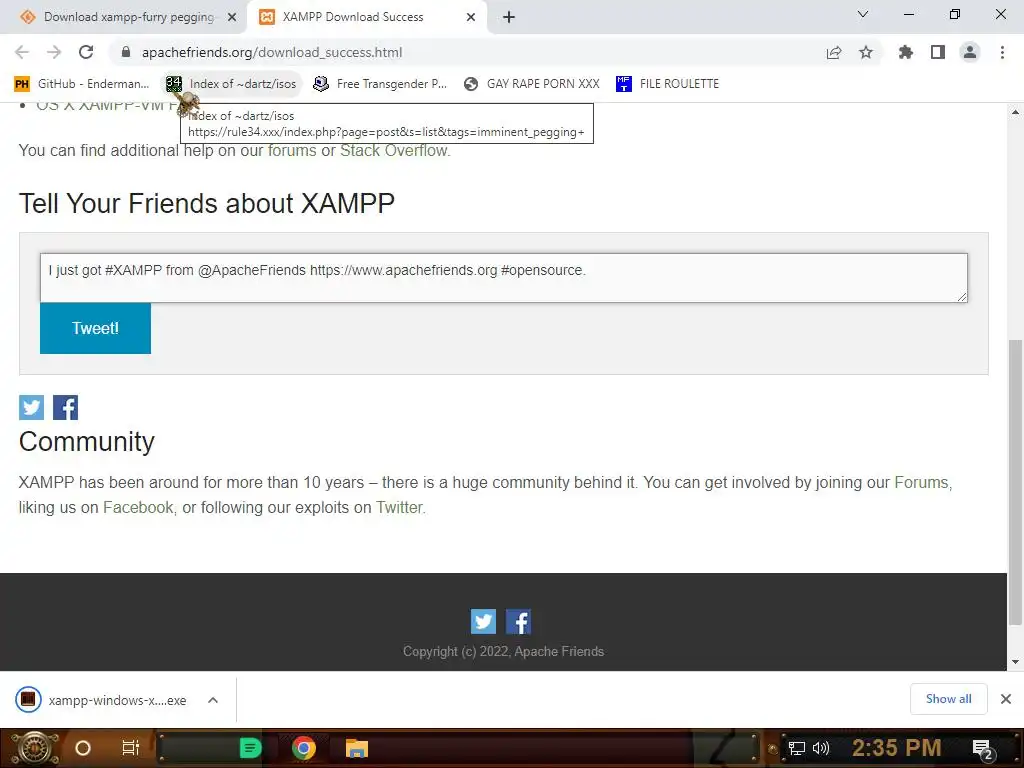Click the footer Facebook icon

coord(519,622)
